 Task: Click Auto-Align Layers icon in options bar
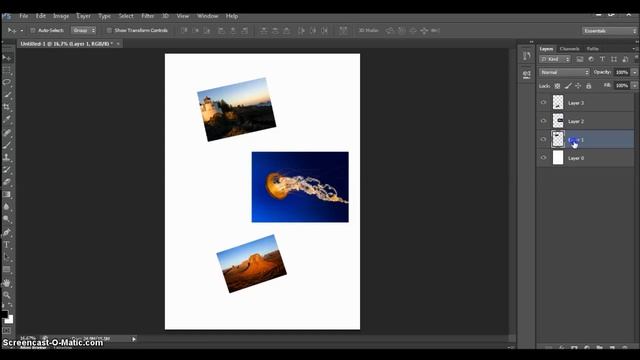[x=343, y=31]
